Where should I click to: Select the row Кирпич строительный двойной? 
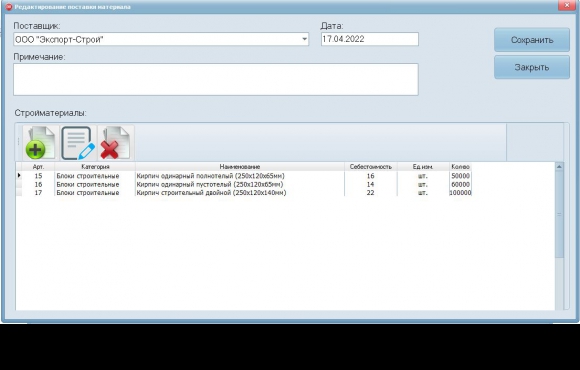click(x=244, y=193)
